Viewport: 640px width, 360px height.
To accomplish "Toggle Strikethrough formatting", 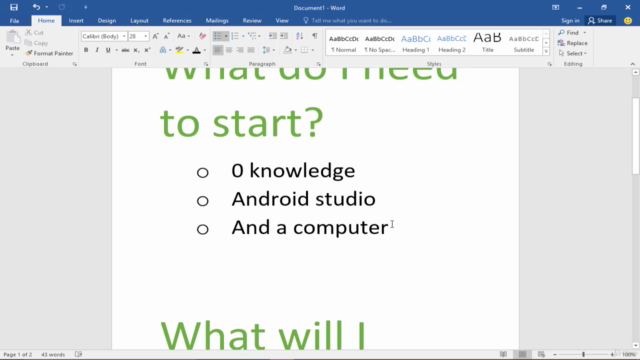I will 125,50.
